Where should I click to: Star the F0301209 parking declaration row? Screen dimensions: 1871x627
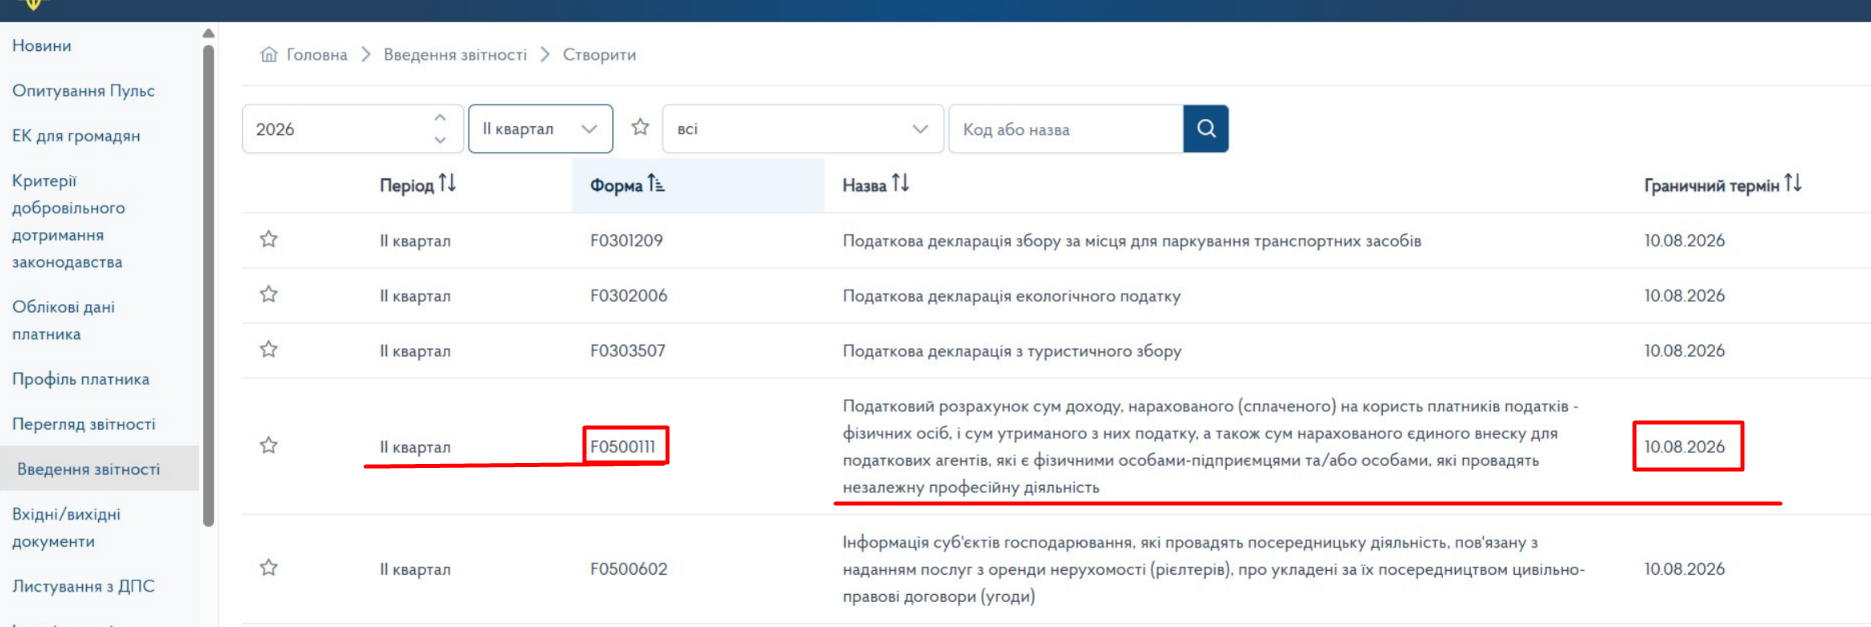click(269, 240)
